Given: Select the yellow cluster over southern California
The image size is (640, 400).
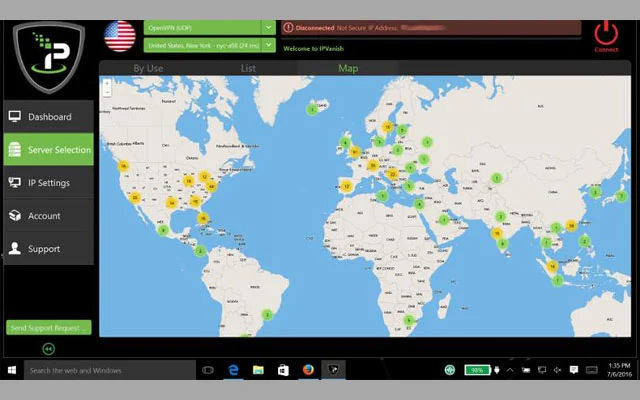Looking at the screenshot, I should coord(135,198).
